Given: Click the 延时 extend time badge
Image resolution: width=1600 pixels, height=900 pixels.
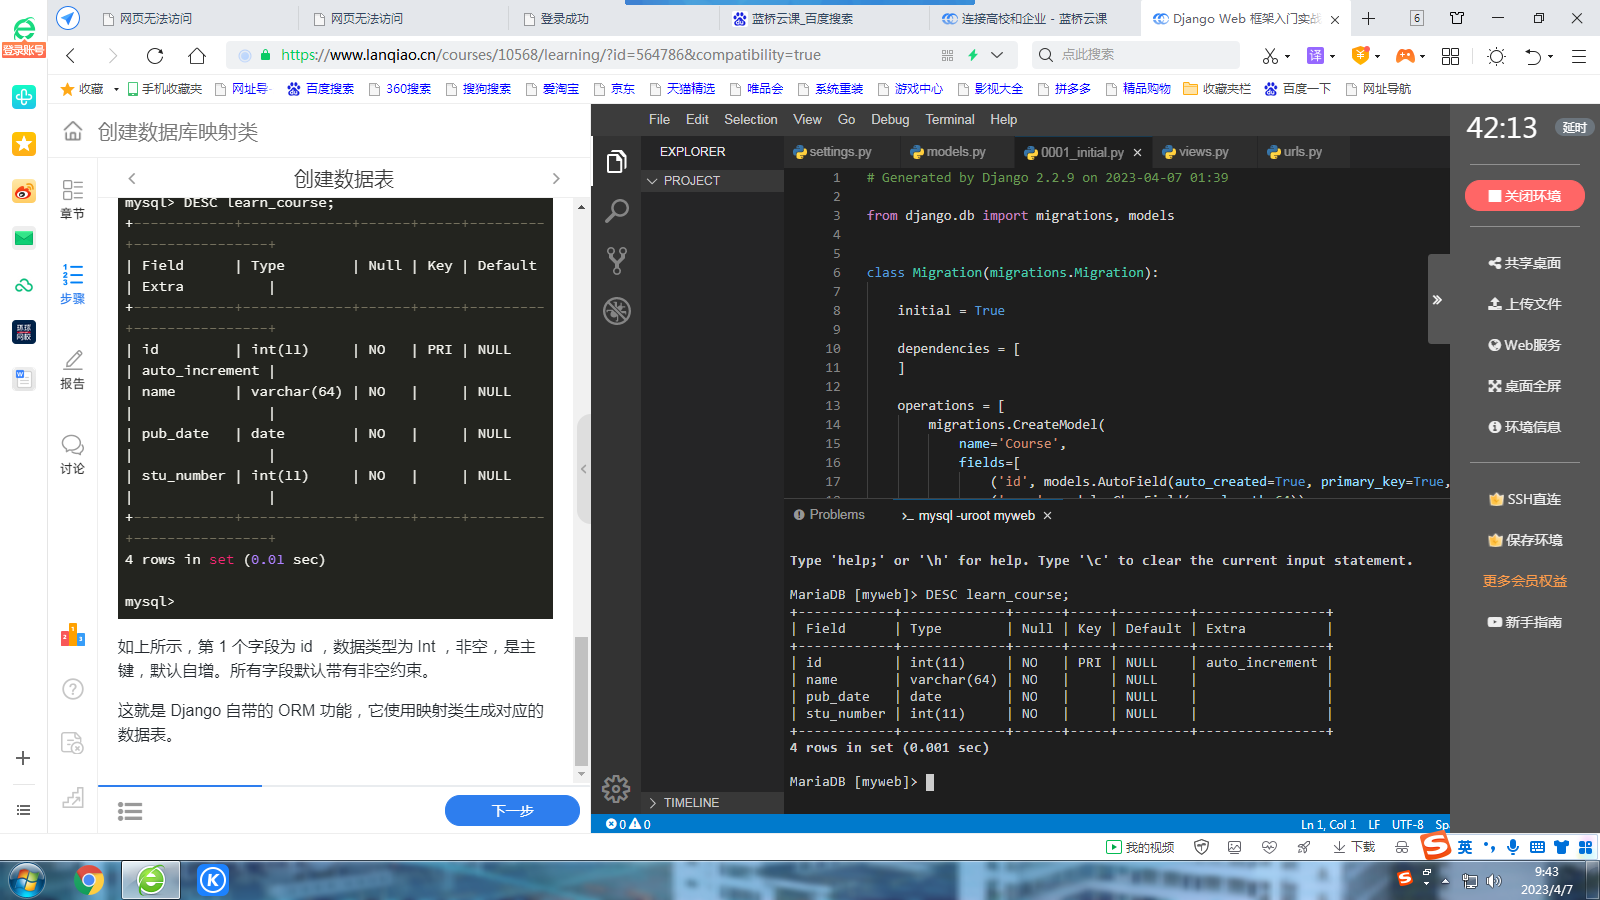Looking at the screenshot, I should pyautogui.click(x=1574, y=127).
